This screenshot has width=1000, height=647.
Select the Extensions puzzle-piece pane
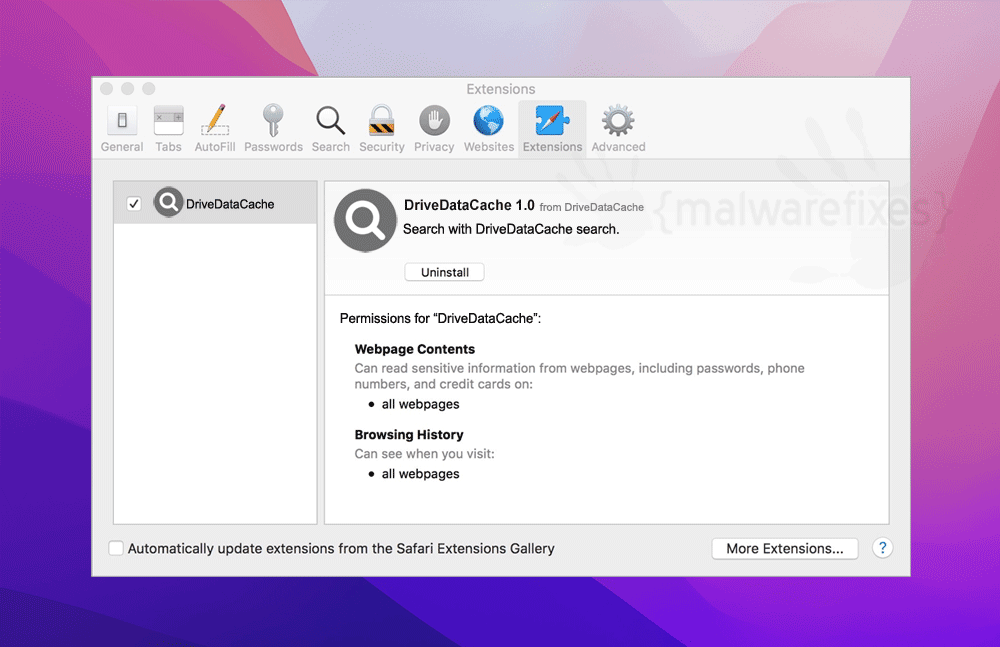point(552,129)
